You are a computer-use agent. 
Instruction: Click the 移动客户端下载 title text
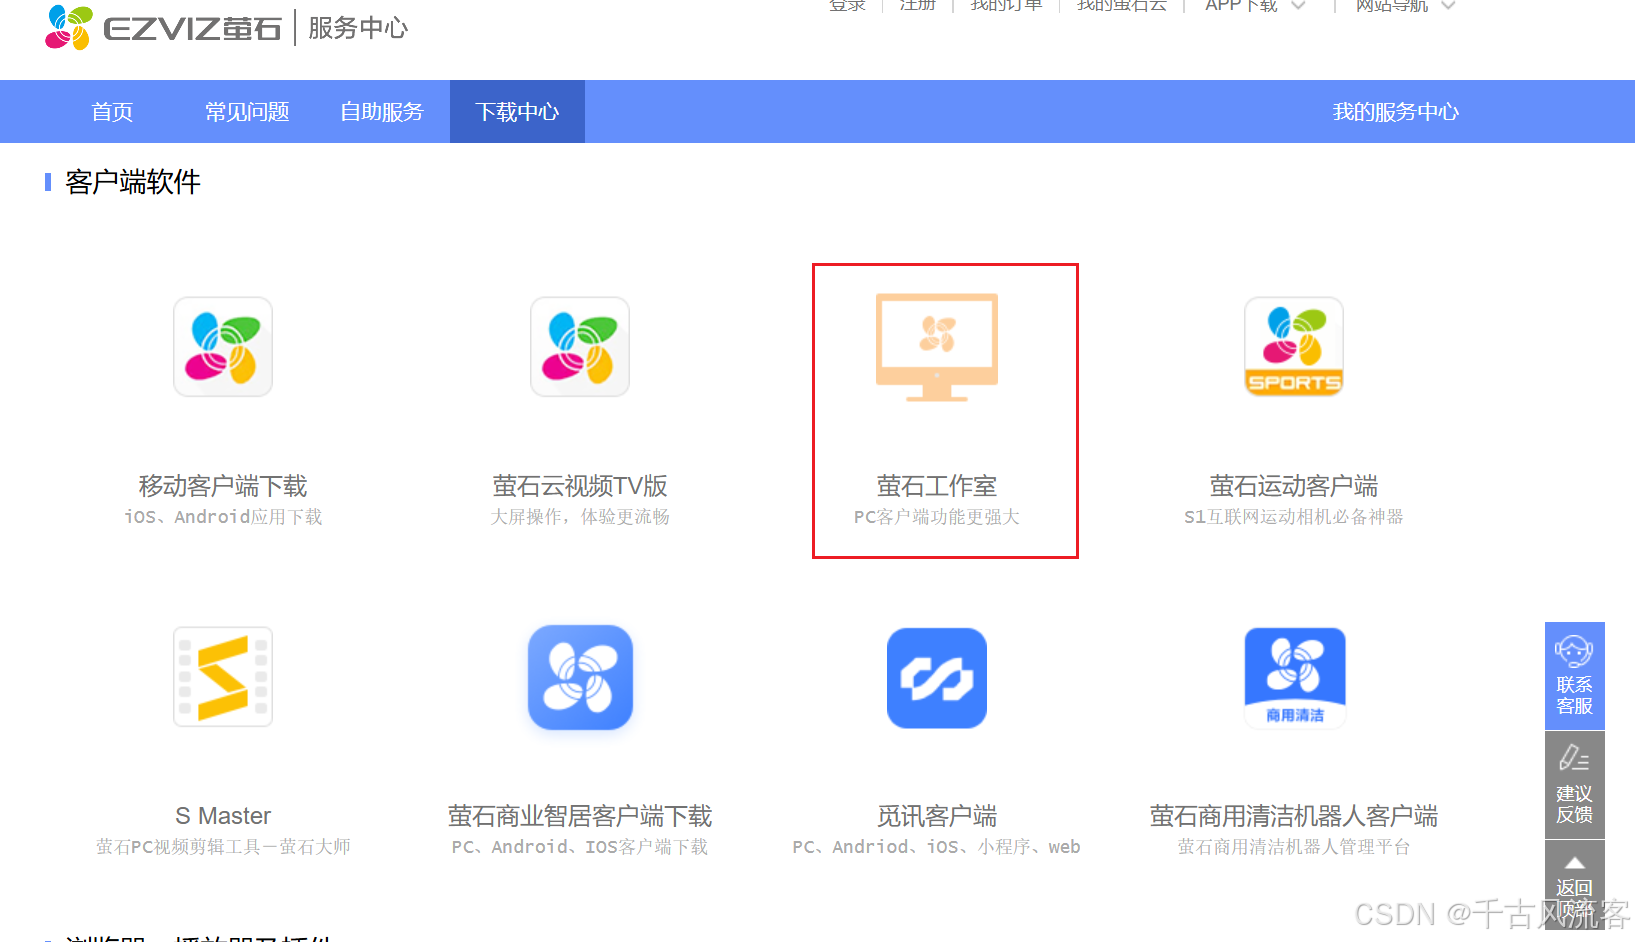(223, 486)
